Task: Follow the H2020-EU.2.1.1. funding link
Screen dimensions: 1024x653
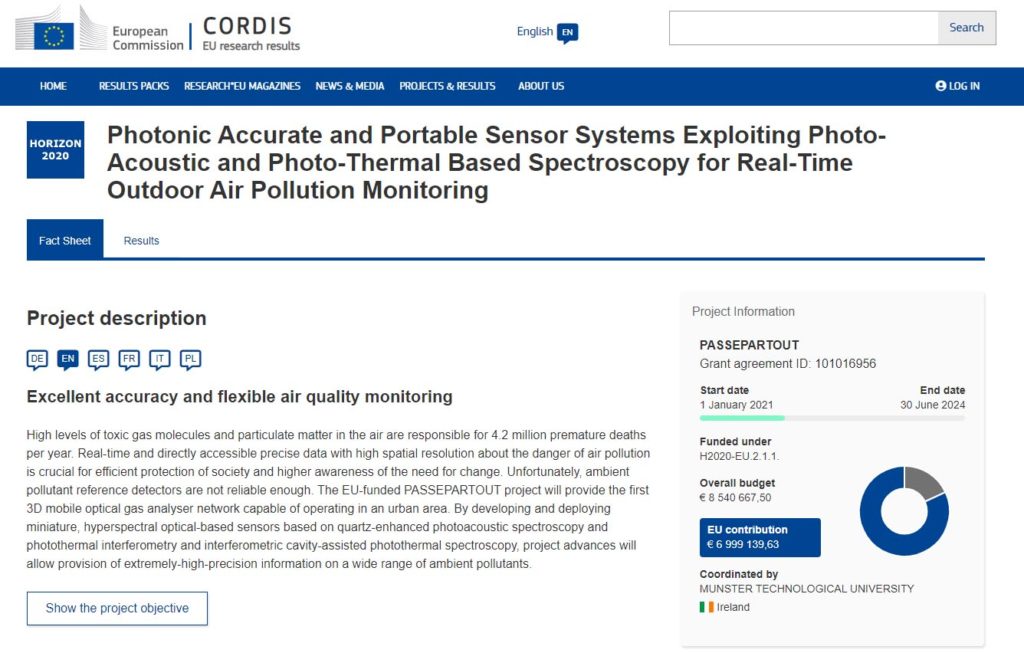Action: [x=739, y=456]
